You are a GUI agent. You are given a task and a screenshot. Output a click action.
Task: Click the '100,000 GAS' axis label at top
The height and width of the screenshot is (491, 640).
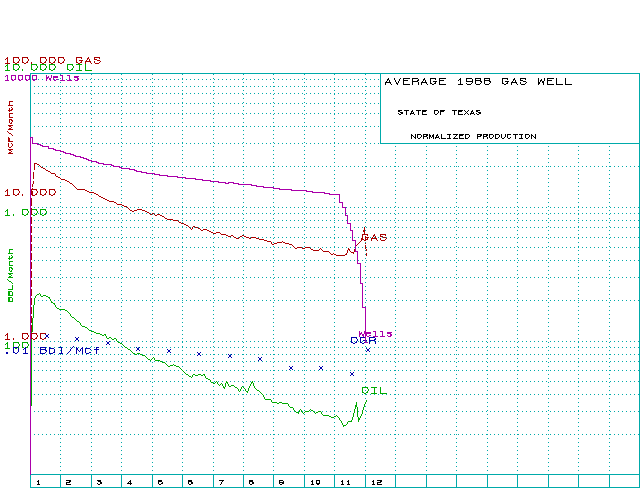point(52,60)
